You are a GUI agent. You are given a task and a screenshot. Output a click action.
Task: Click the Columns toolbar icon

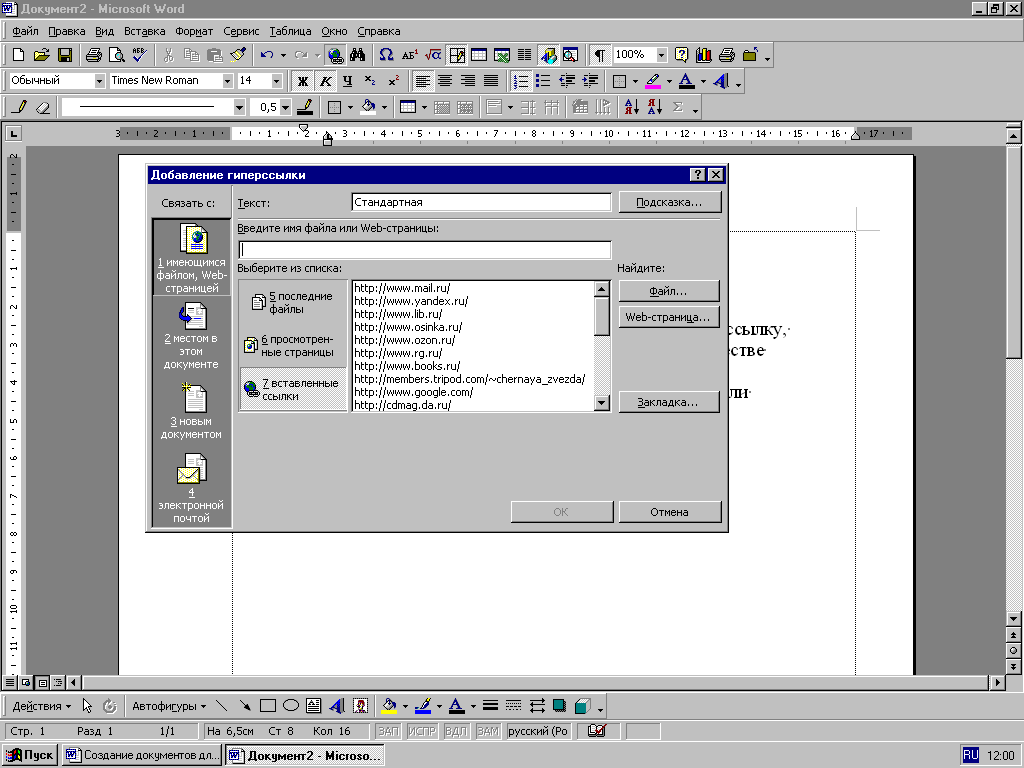coord(524,55)
